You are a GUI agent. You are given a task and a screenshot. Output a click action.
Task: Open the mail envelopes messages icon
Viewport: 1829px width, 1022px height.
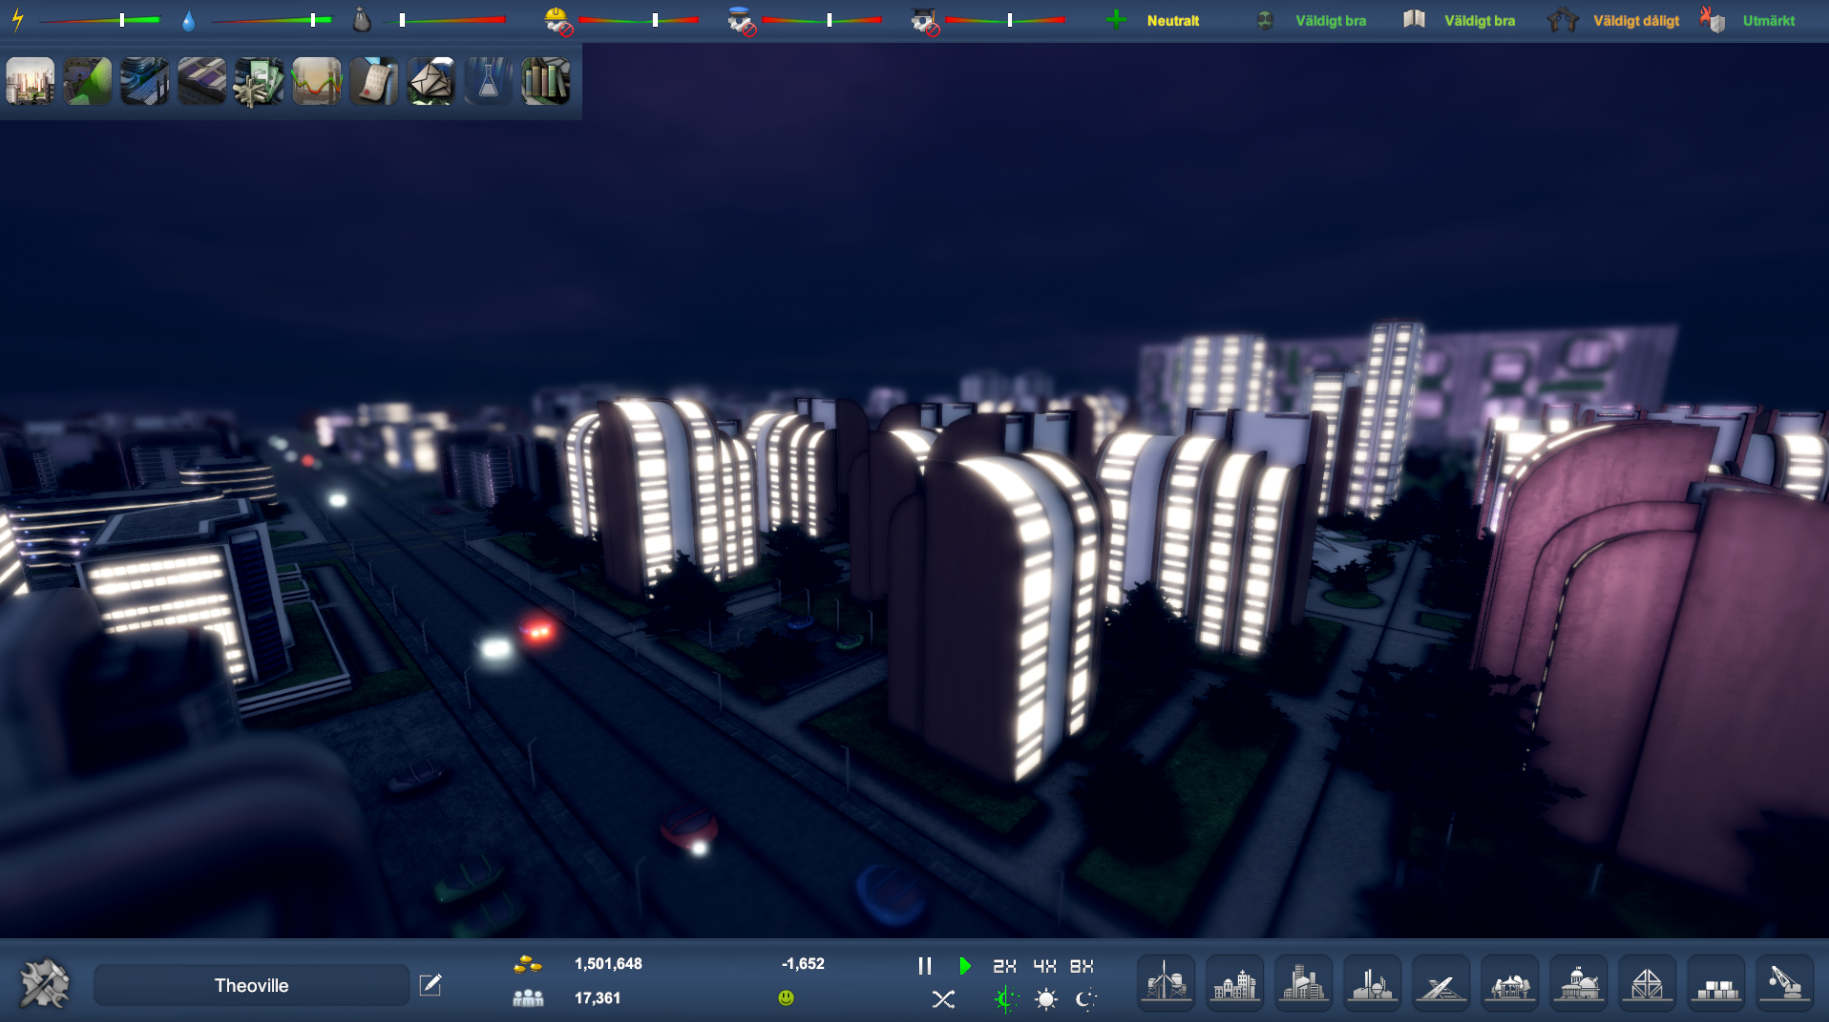click(431, 81)
